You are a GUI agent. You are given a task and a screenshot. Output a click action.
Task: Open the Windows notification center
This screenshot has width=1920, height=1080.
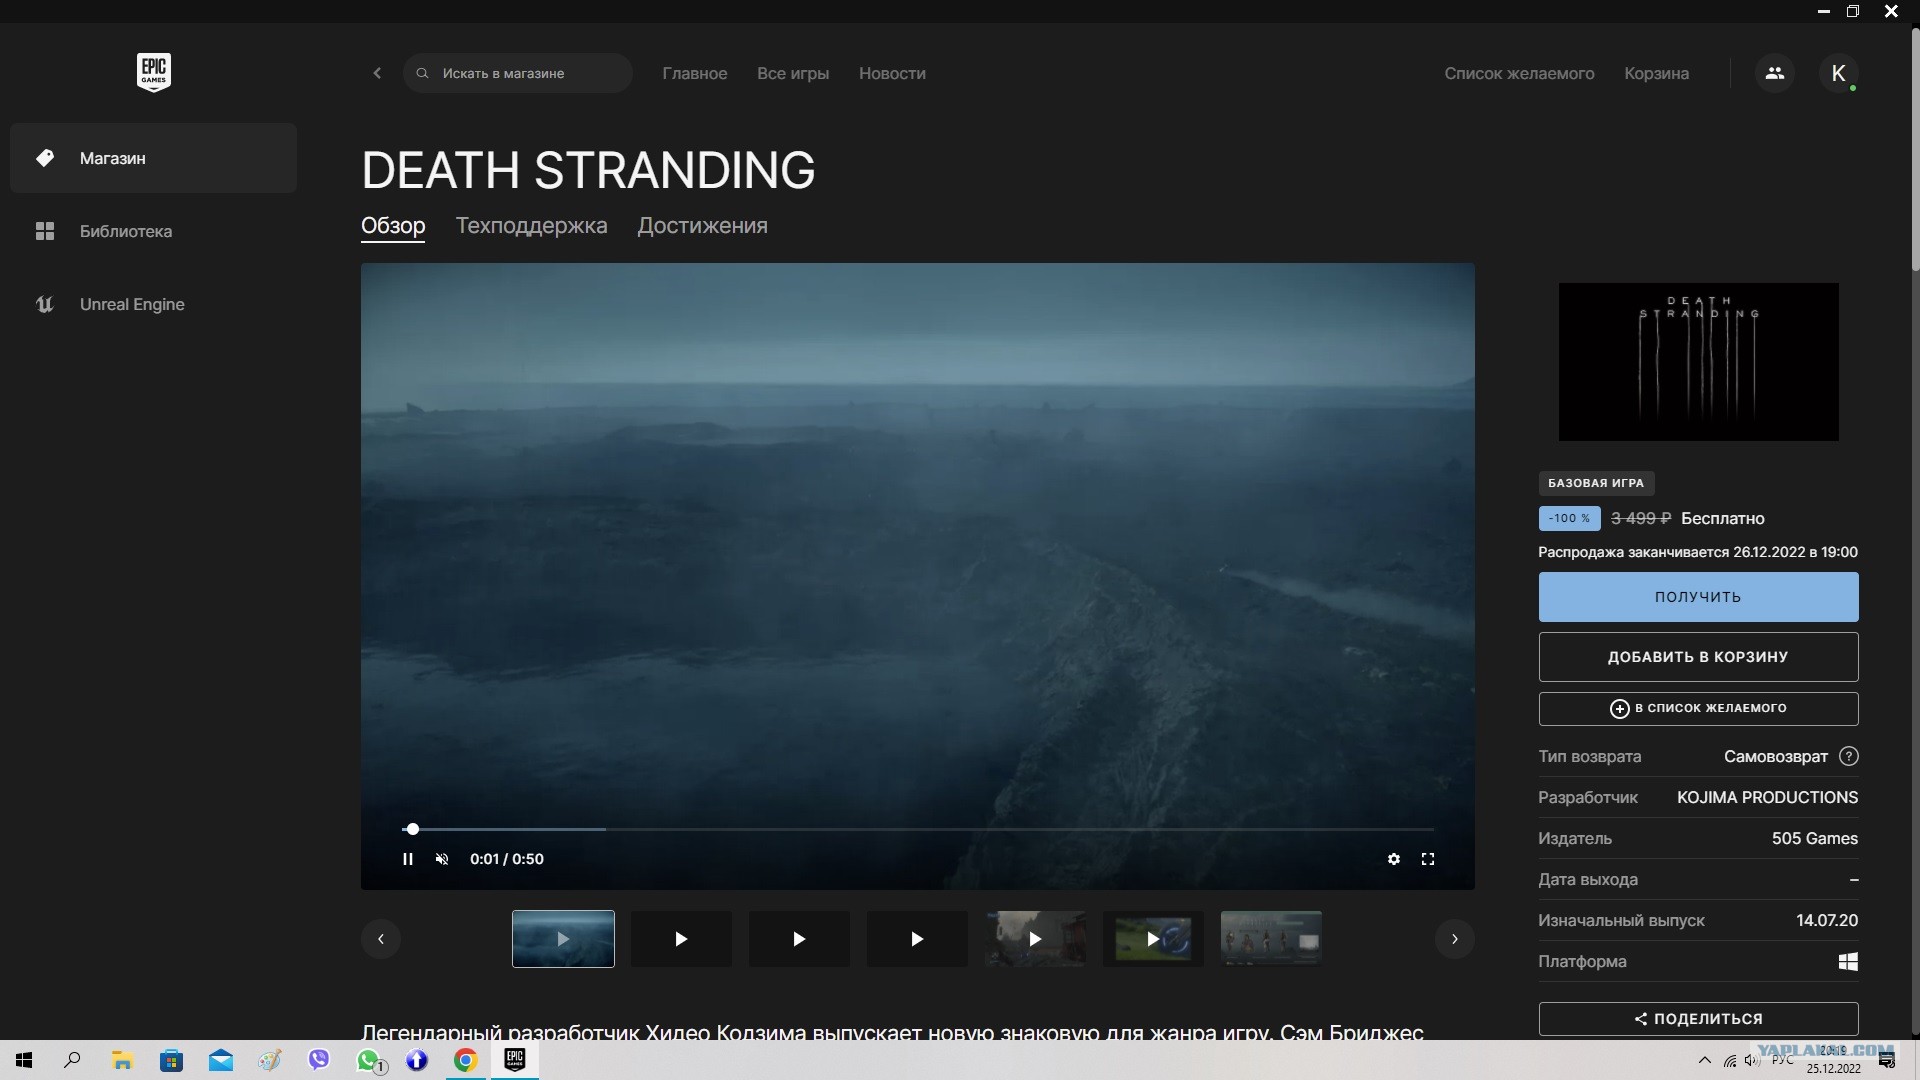point(1887,1060)
